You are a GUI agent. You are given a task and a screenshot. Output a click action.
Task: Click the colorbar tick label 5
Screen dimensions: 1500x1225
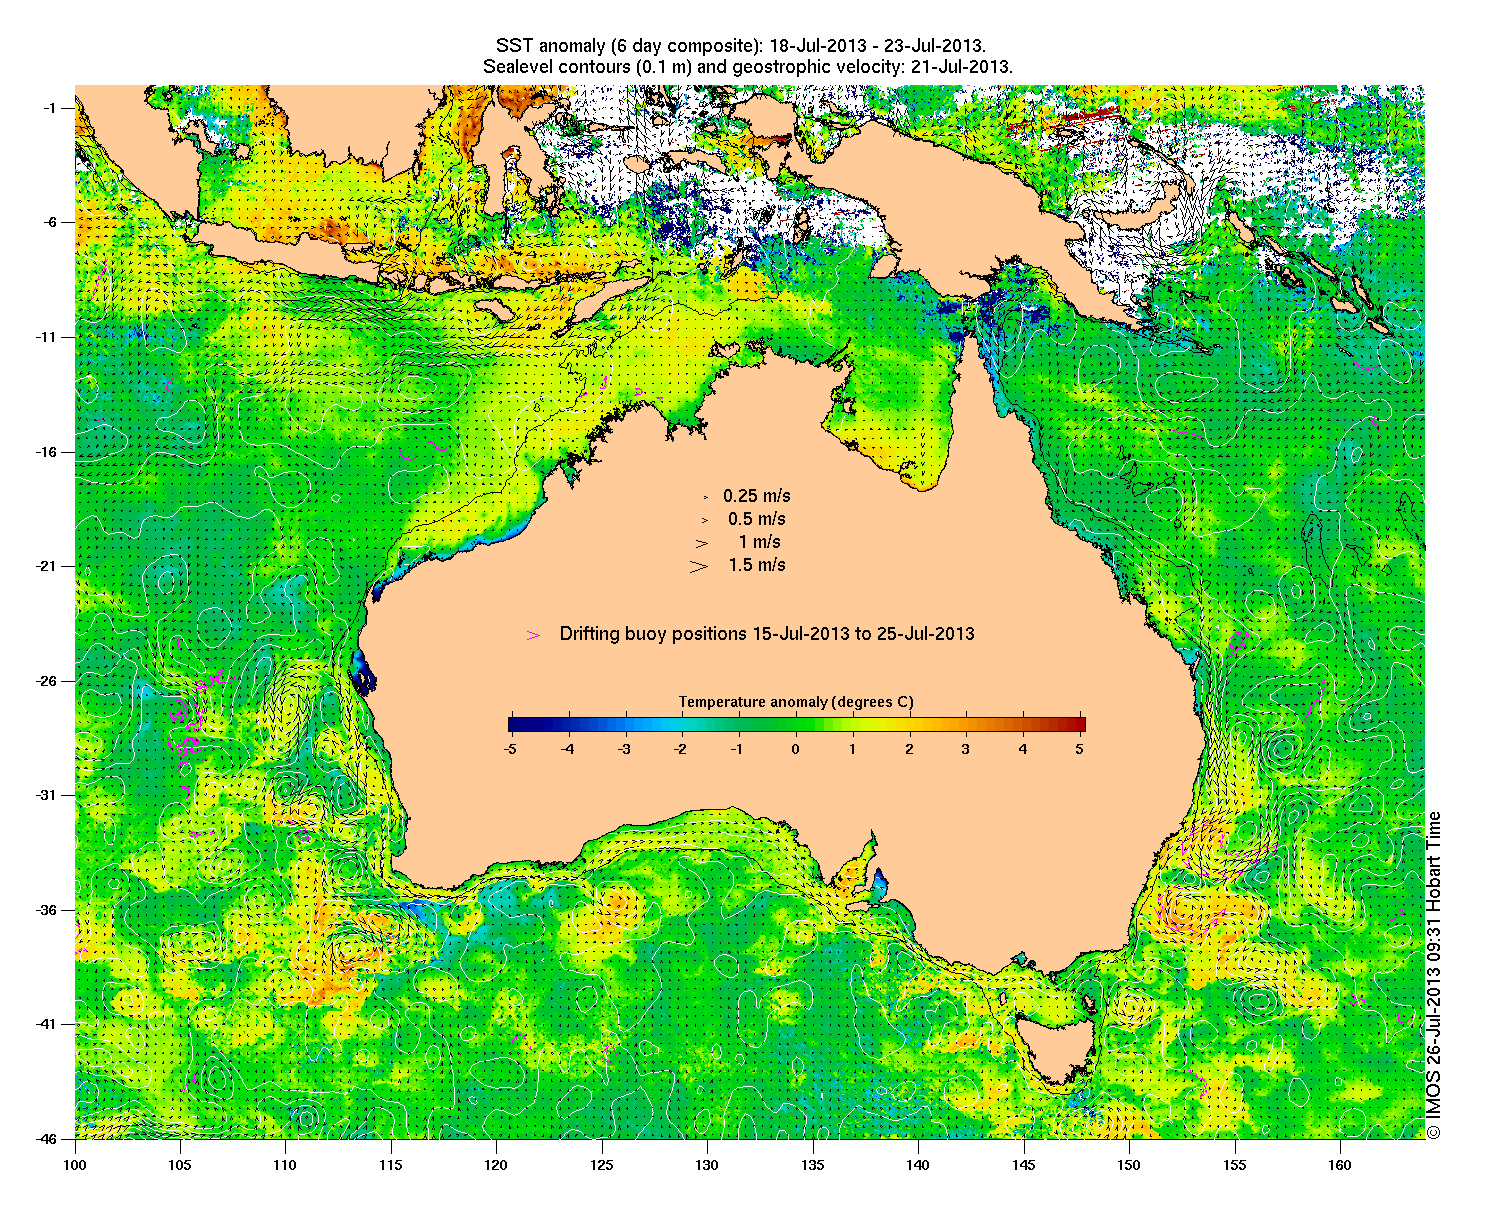(1080, 748)
